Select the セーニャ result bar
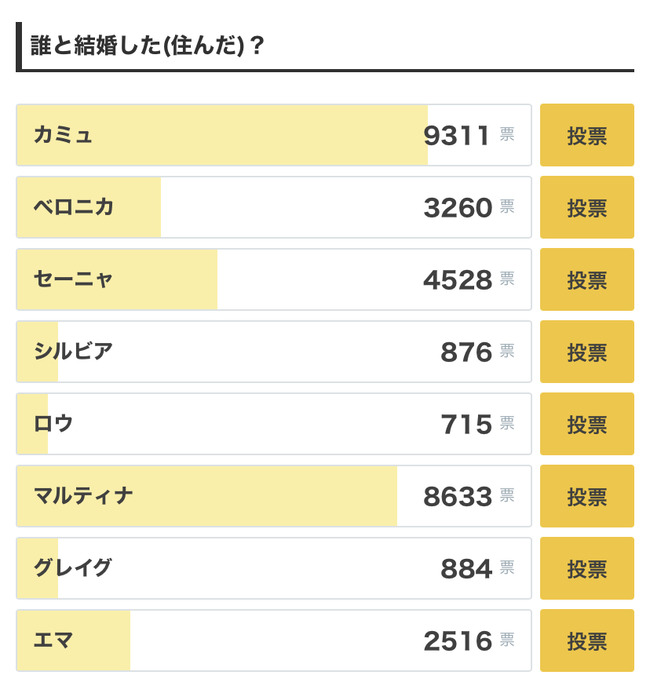 point(274,280)
